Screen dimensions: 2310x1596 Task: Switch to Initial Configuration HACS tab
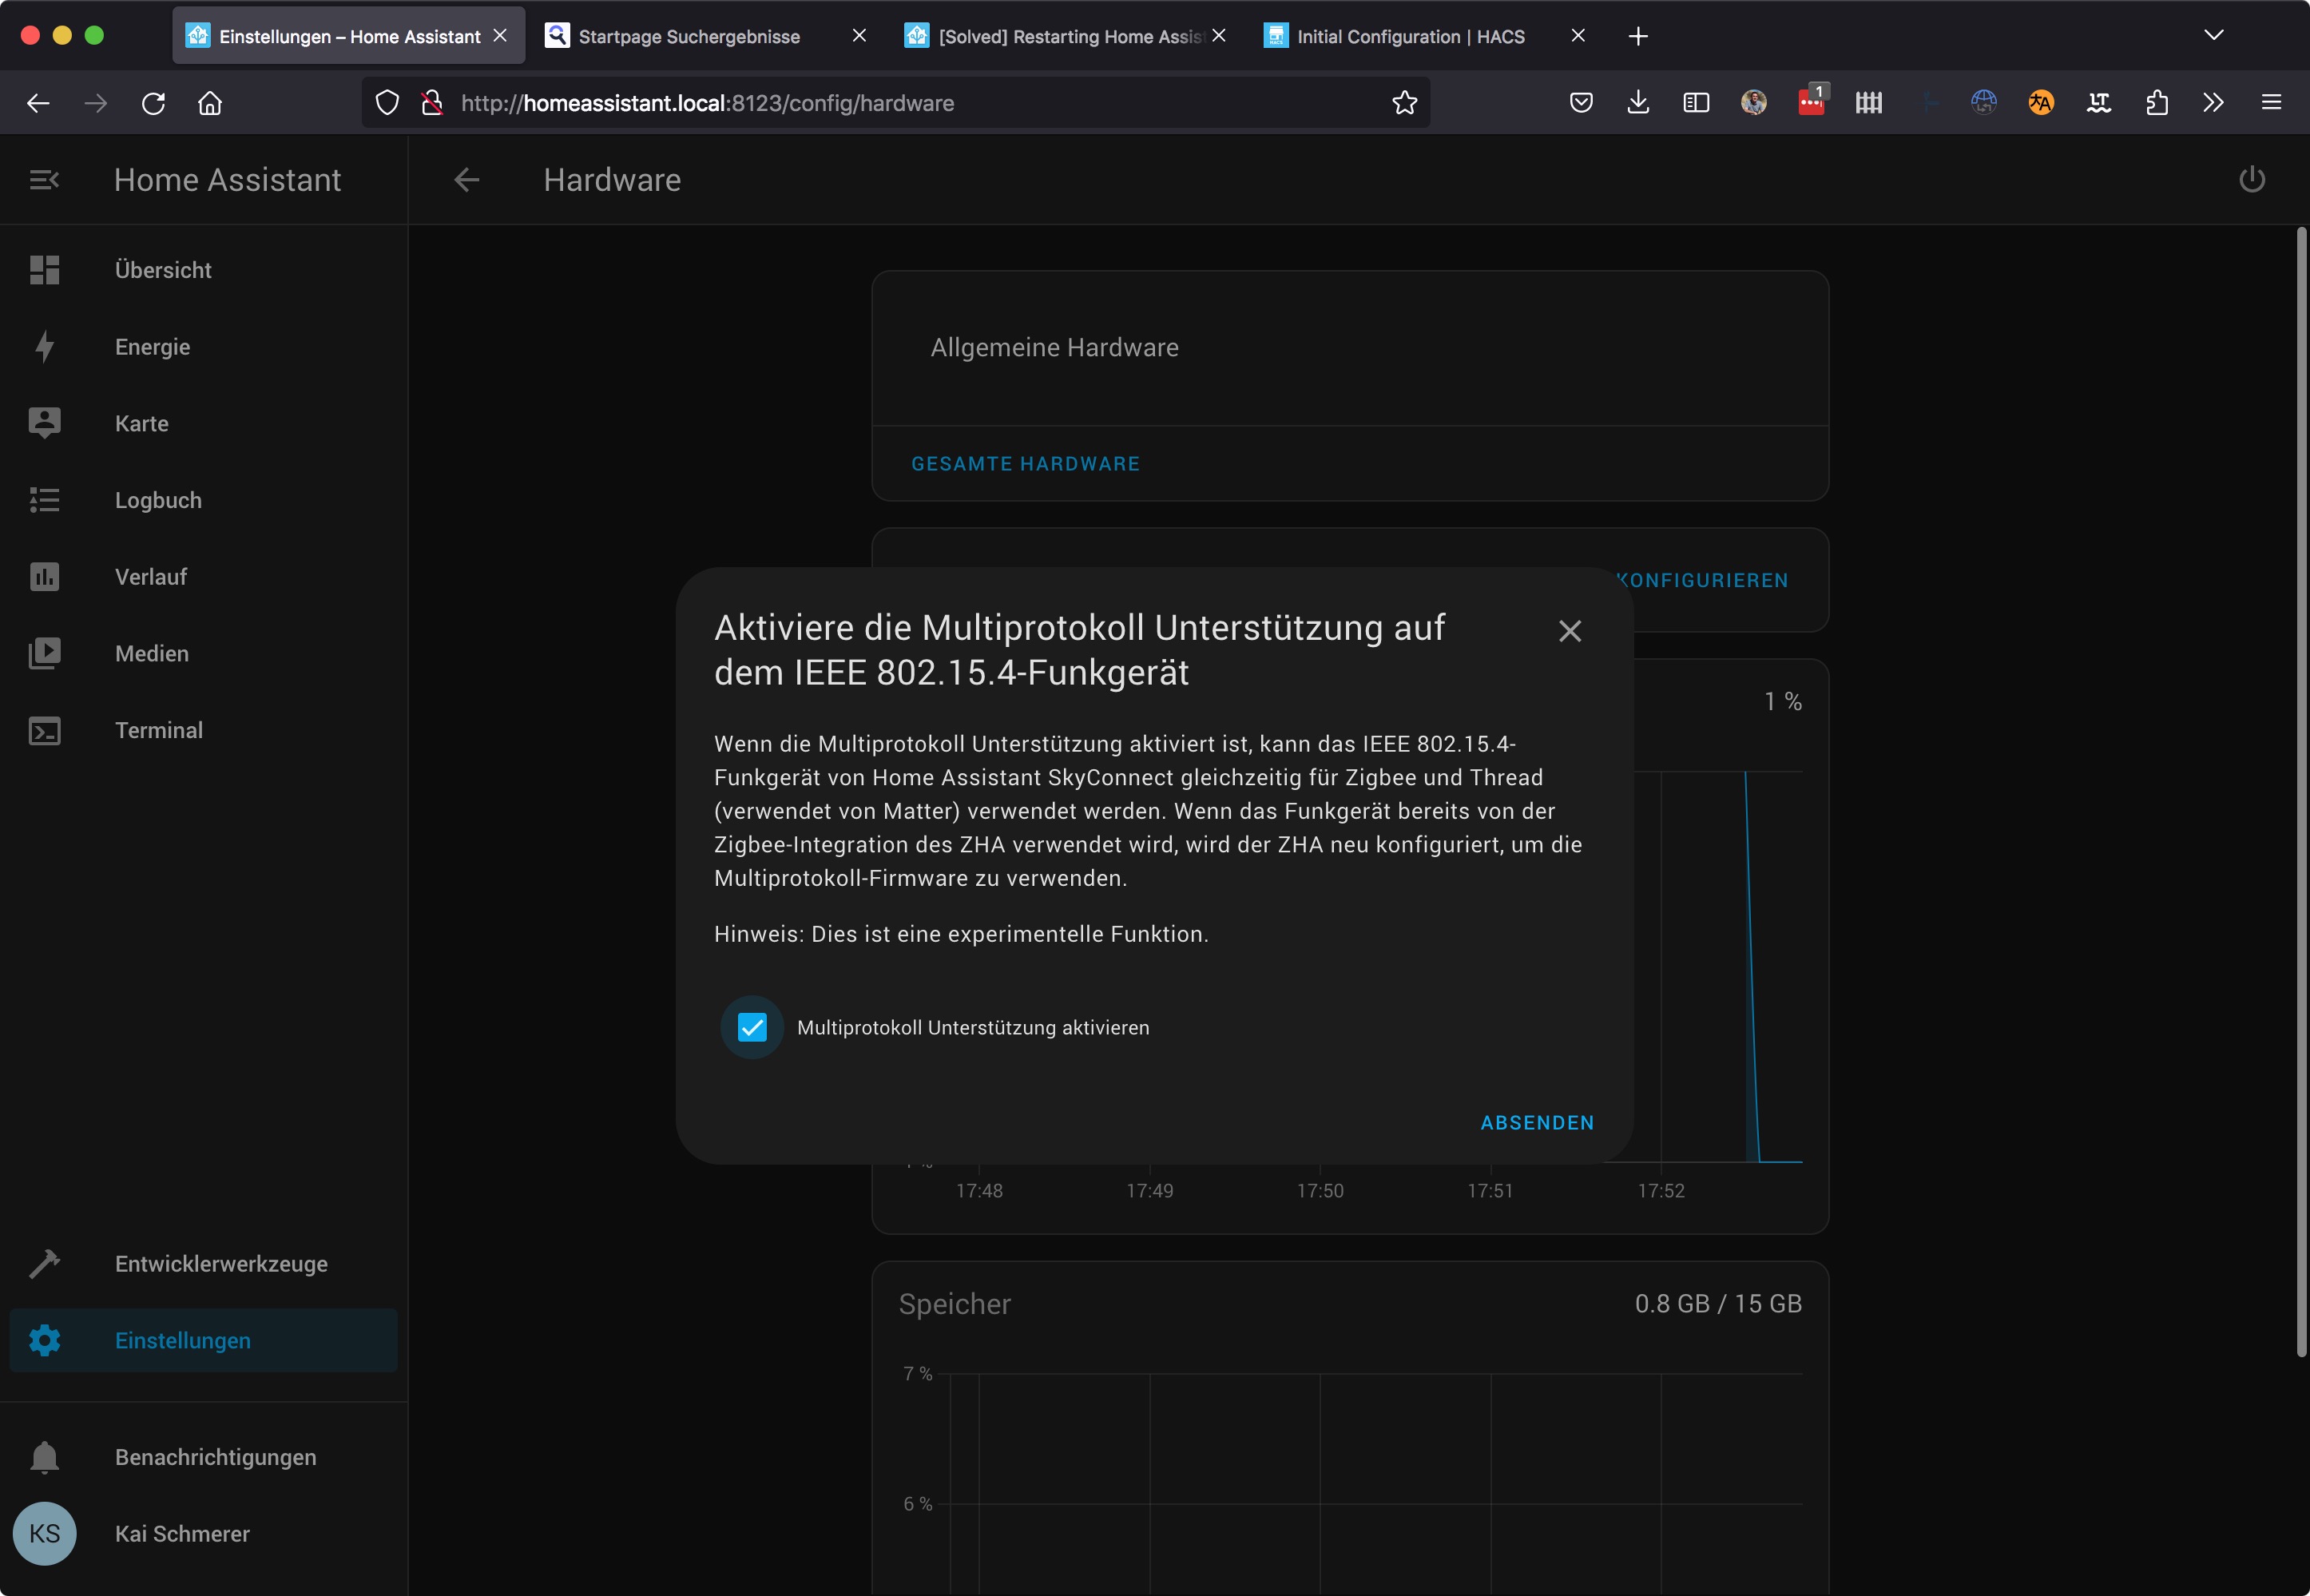(x=1410, y=37)
